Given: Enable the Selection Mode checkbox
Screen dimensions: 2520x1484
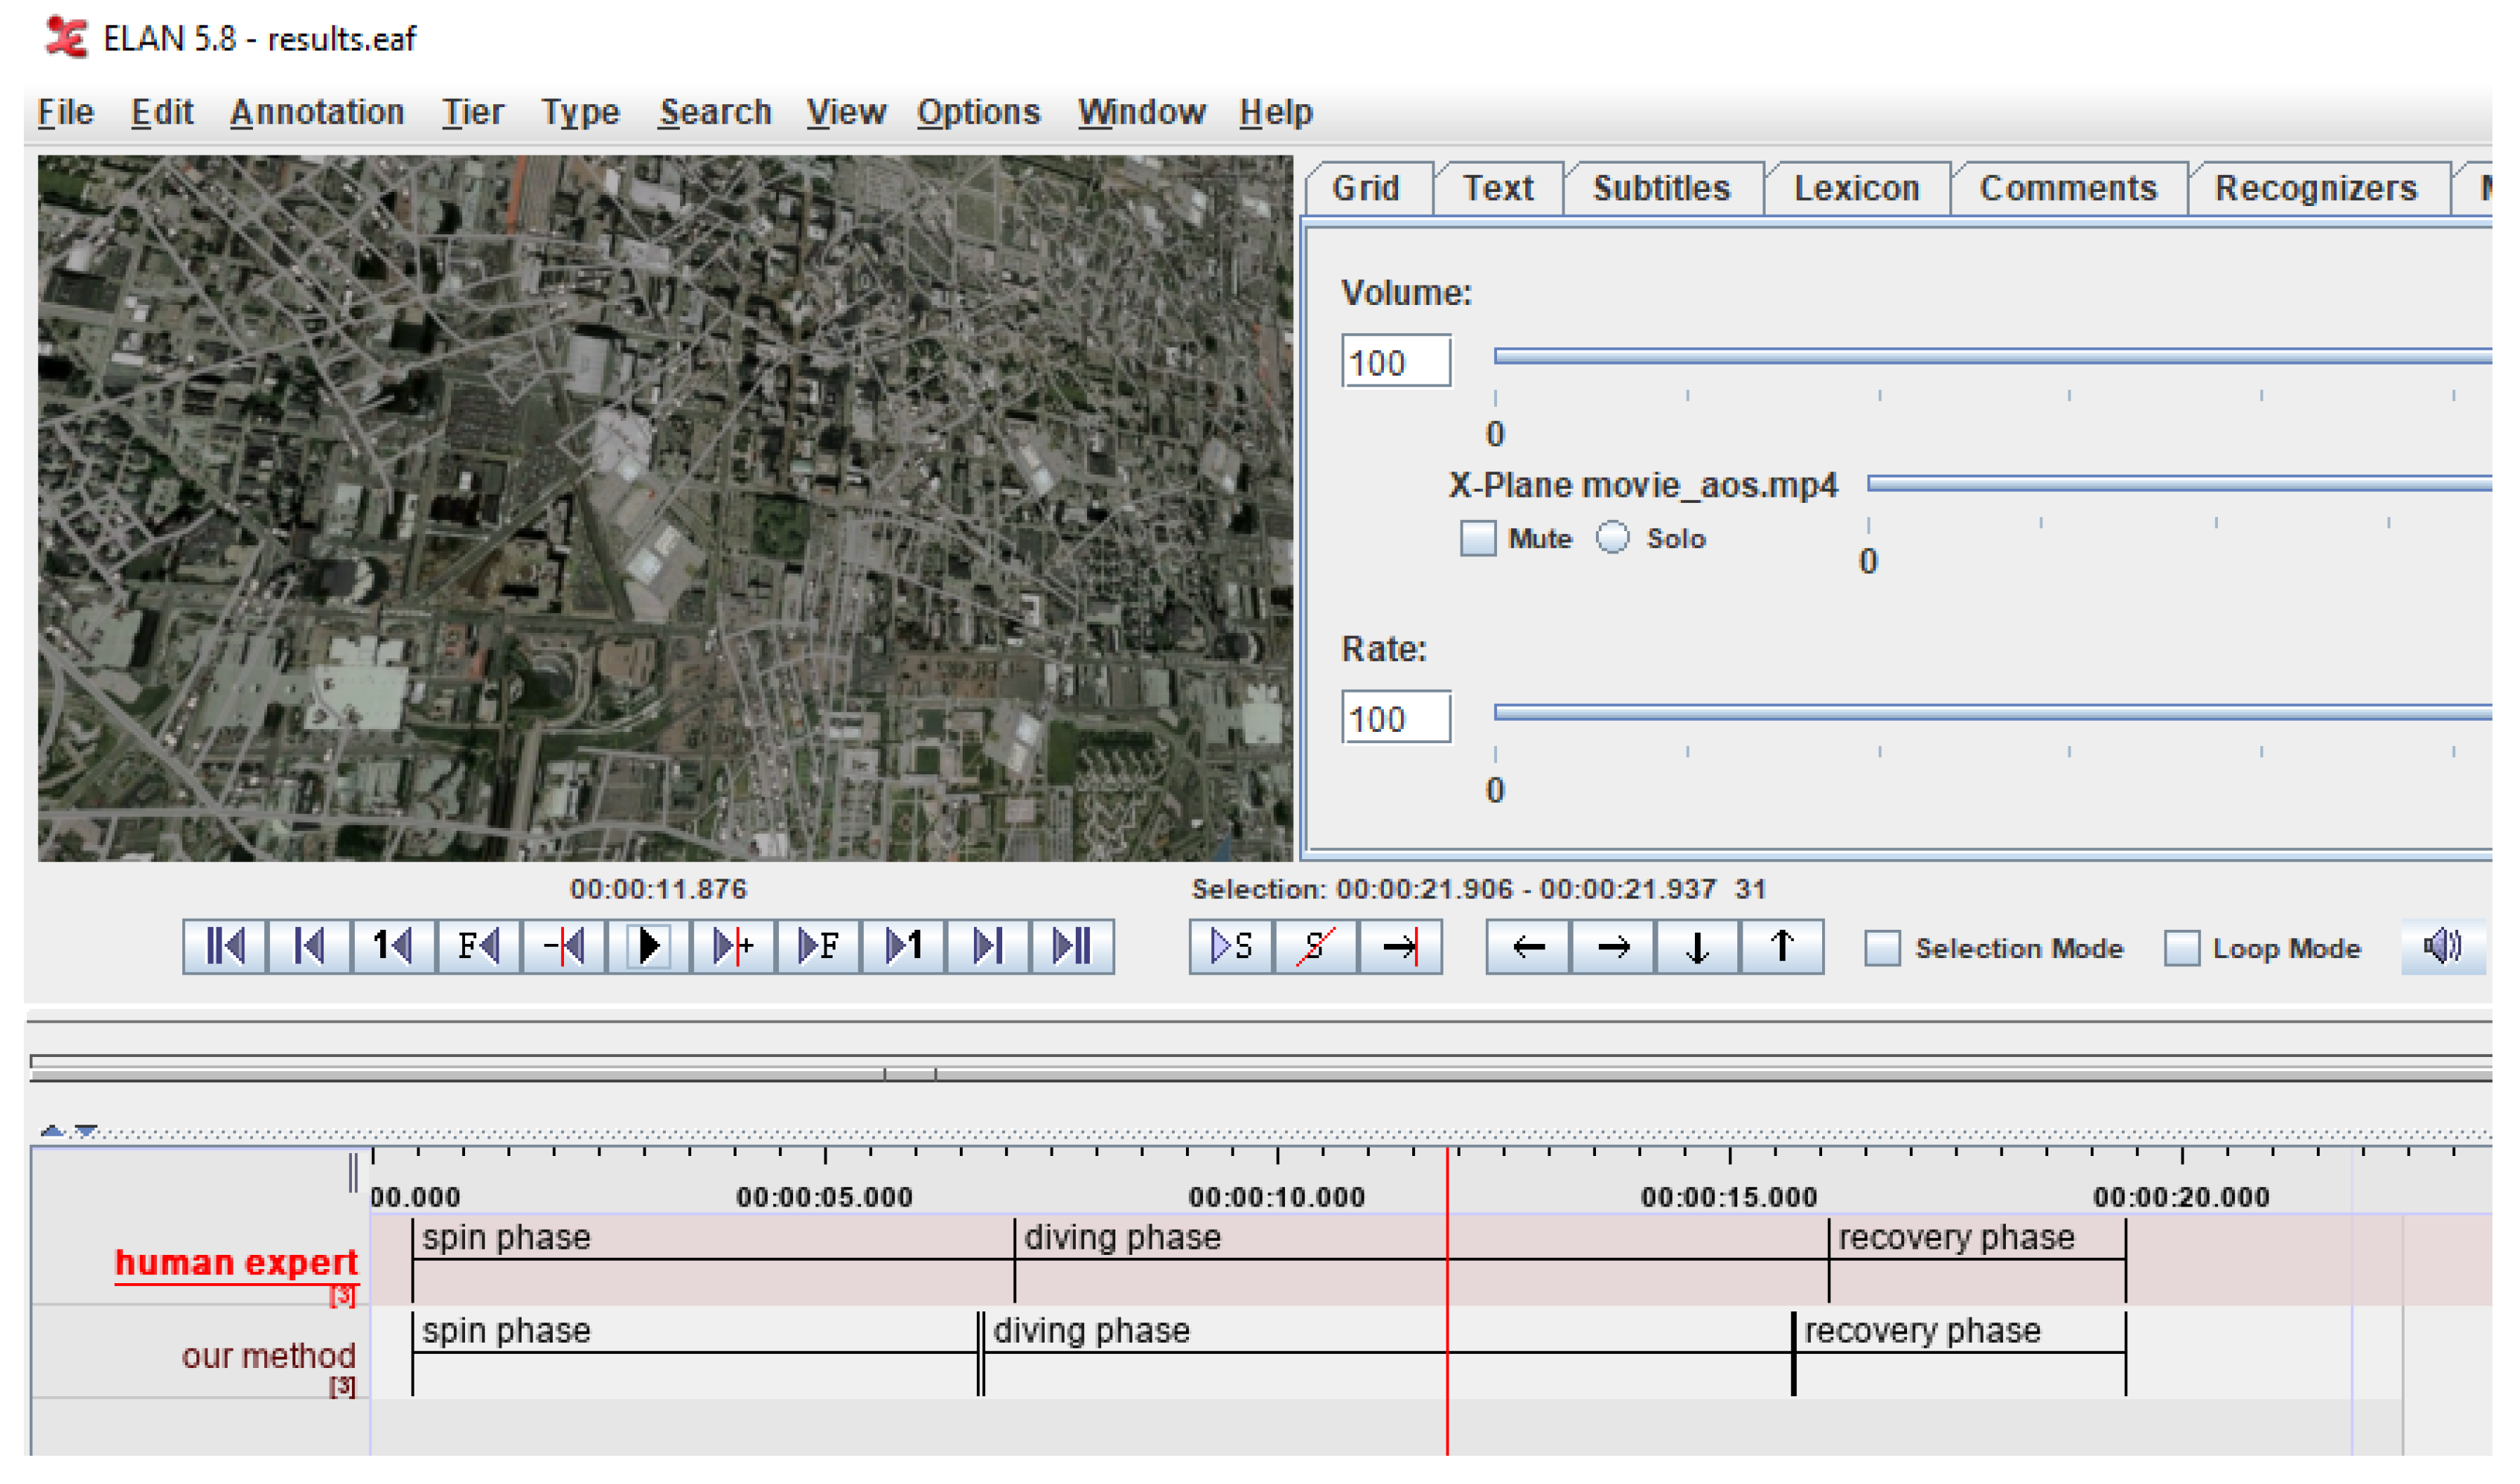Looking at the screenshot, I should (1882, 948).
